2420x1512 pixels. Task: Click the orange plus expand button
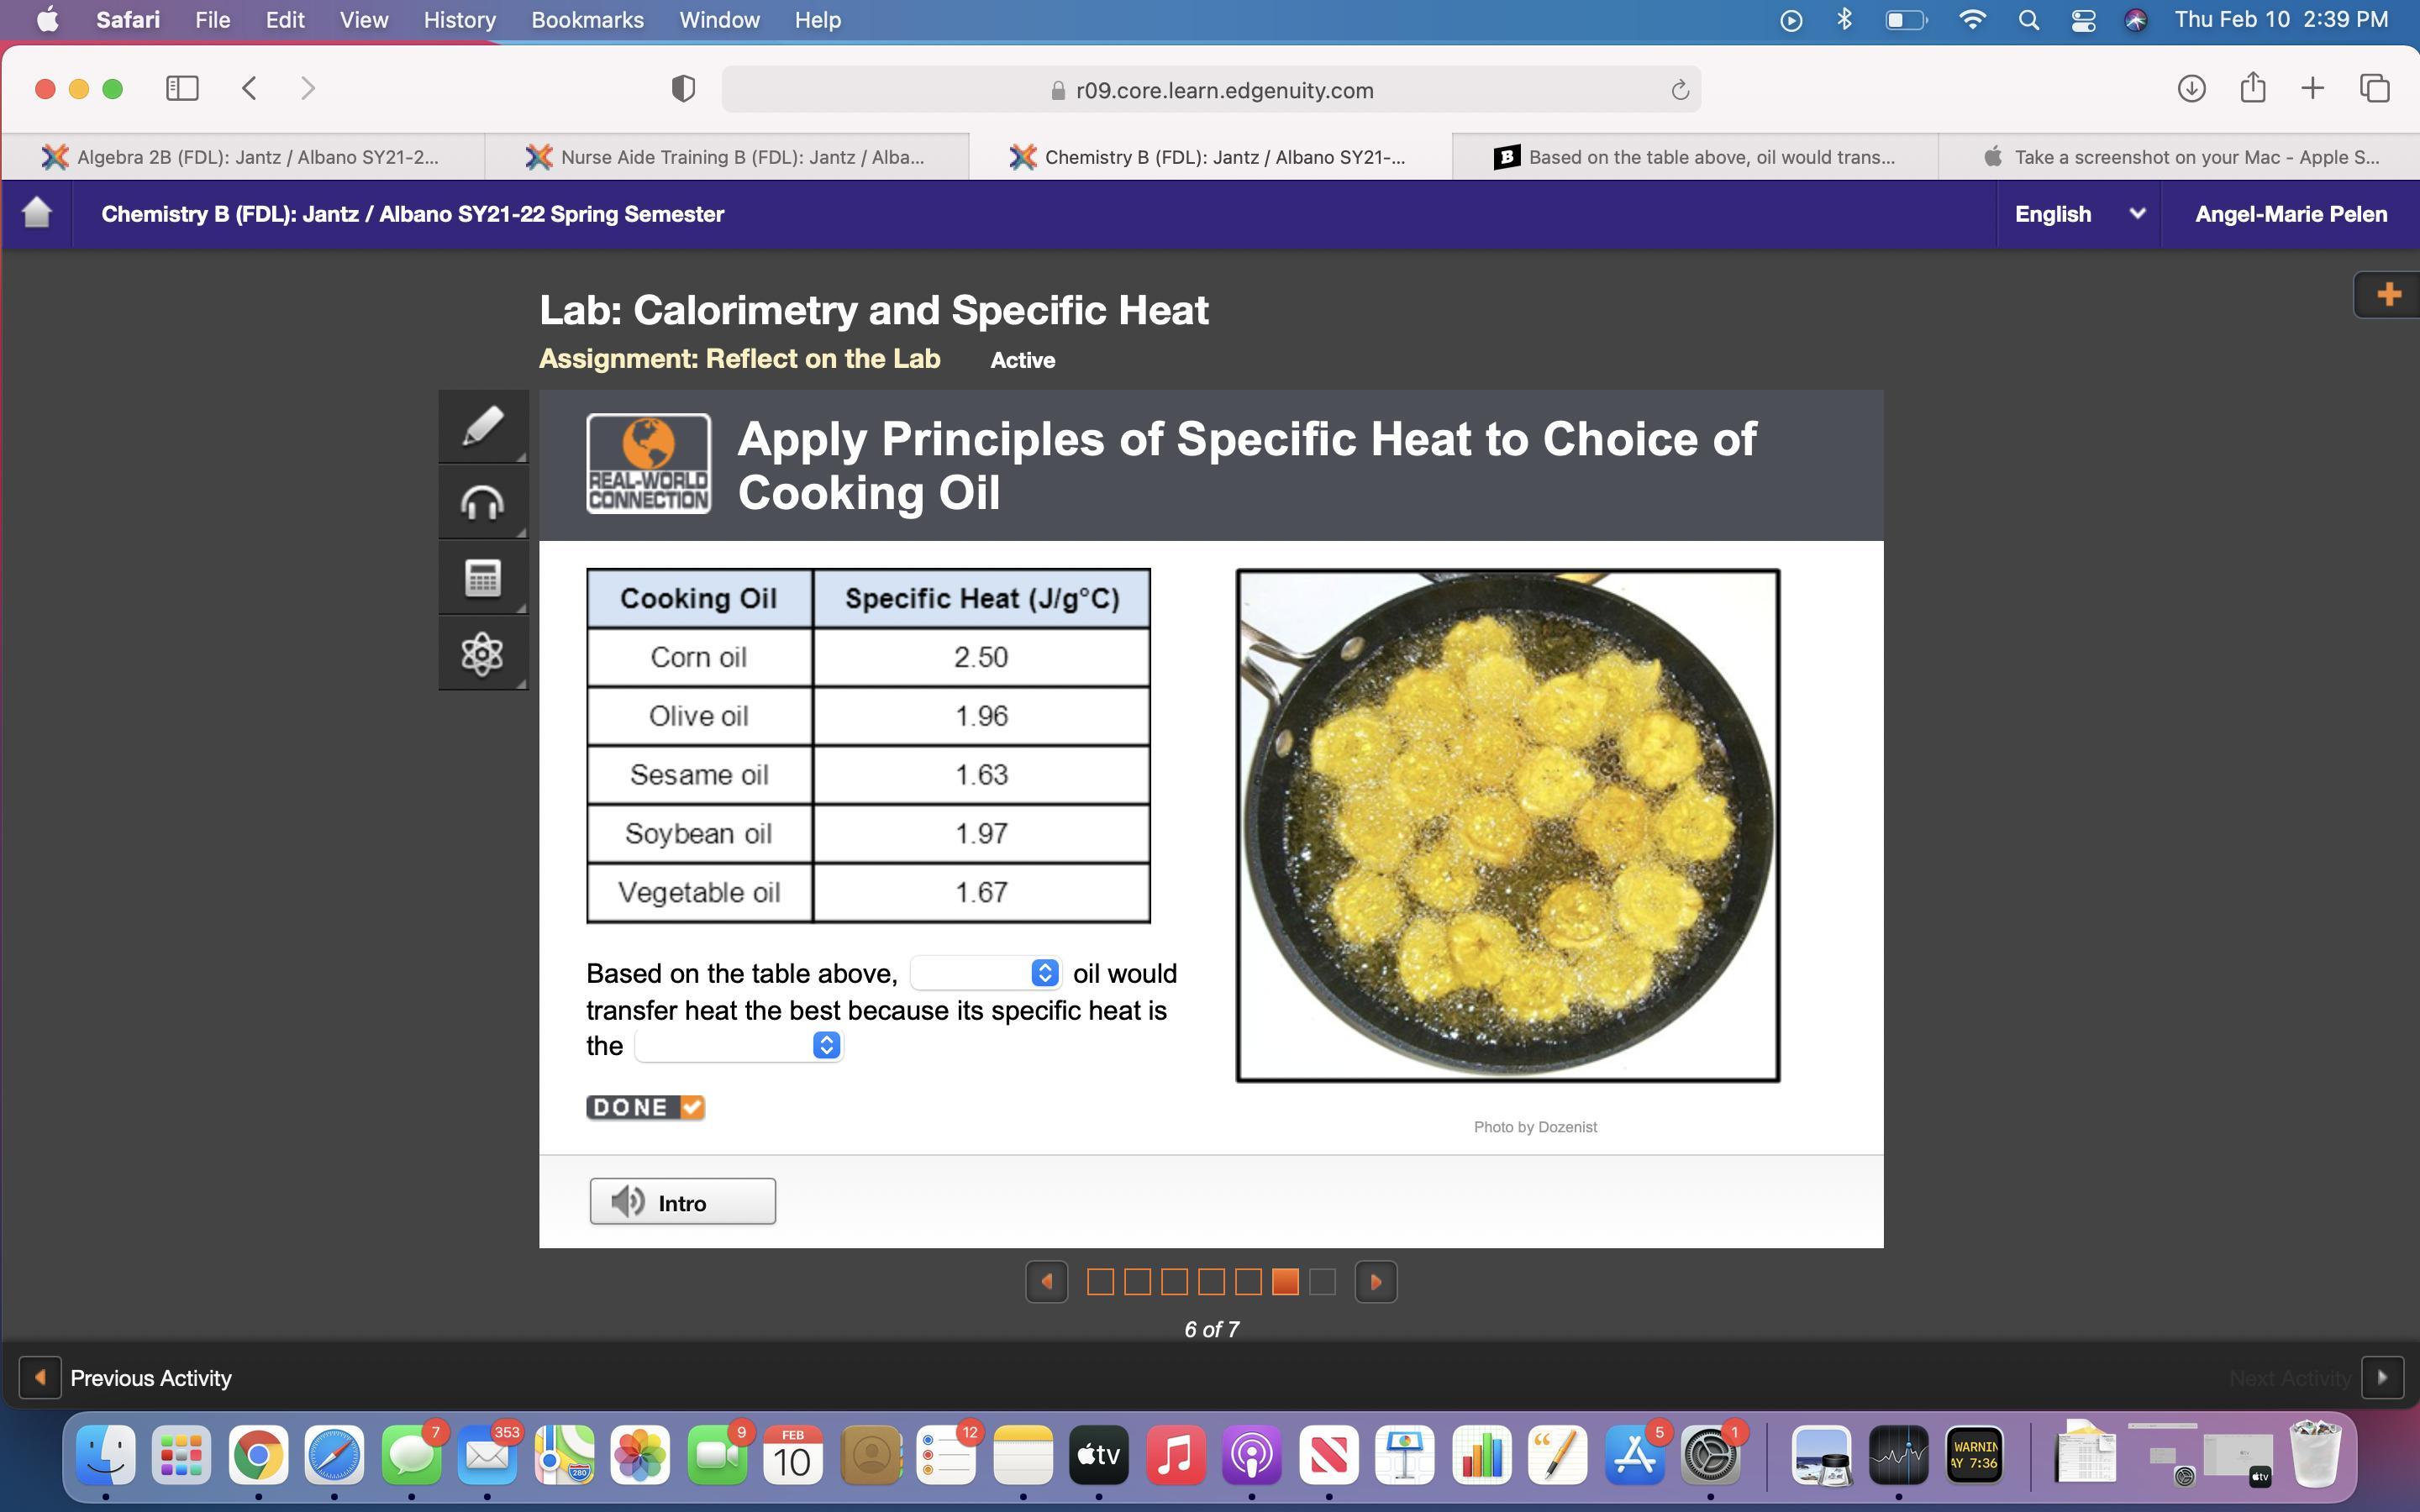coord(2388,294)
